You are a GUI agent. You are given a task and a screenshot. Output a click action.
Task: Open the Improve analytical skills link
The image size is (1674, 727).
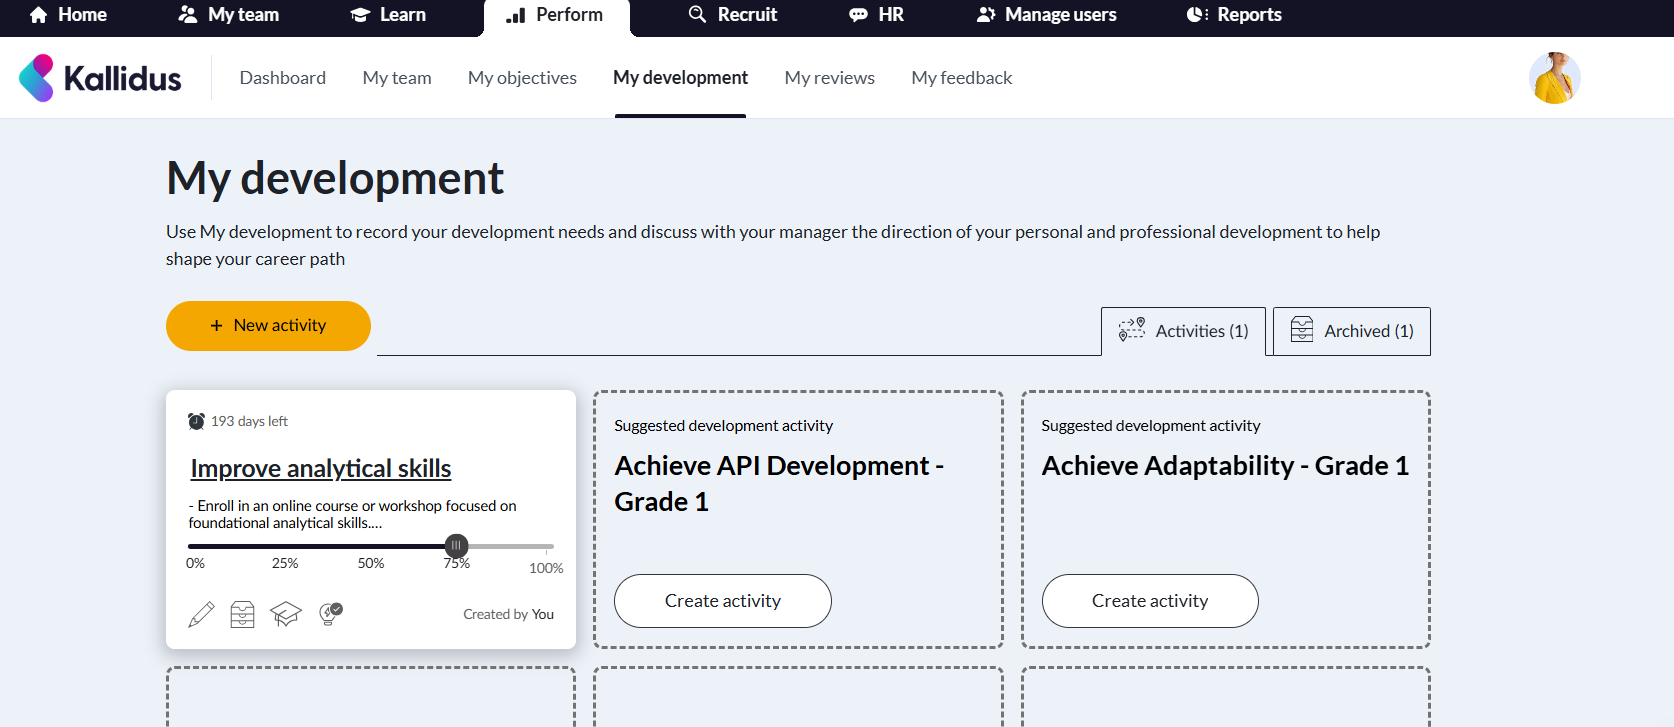pyautogui.click(x=321, y=469)
